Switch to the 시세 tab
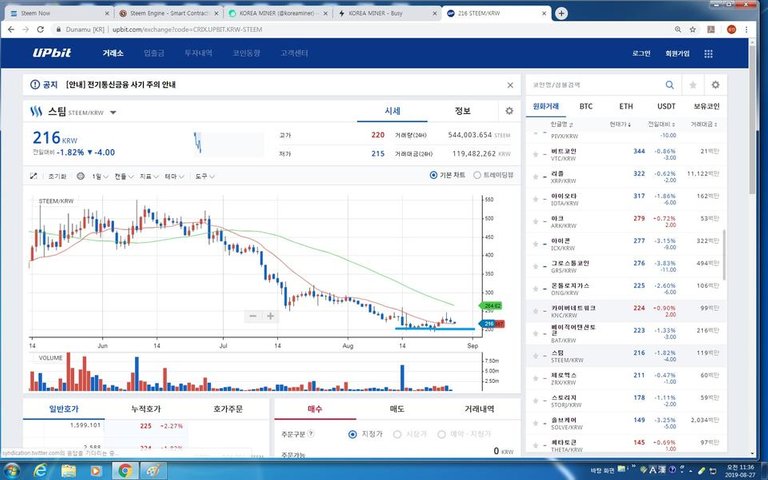 392,111
